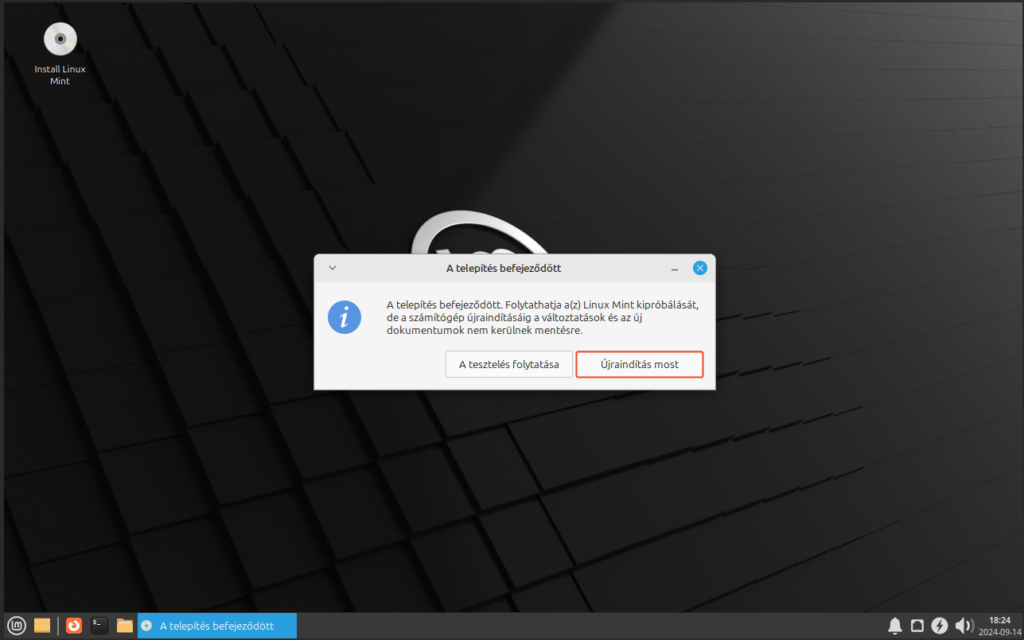The image size is (1024, 640).
Task: Open the Terminal from the taskbar
Action: (99, 626)
